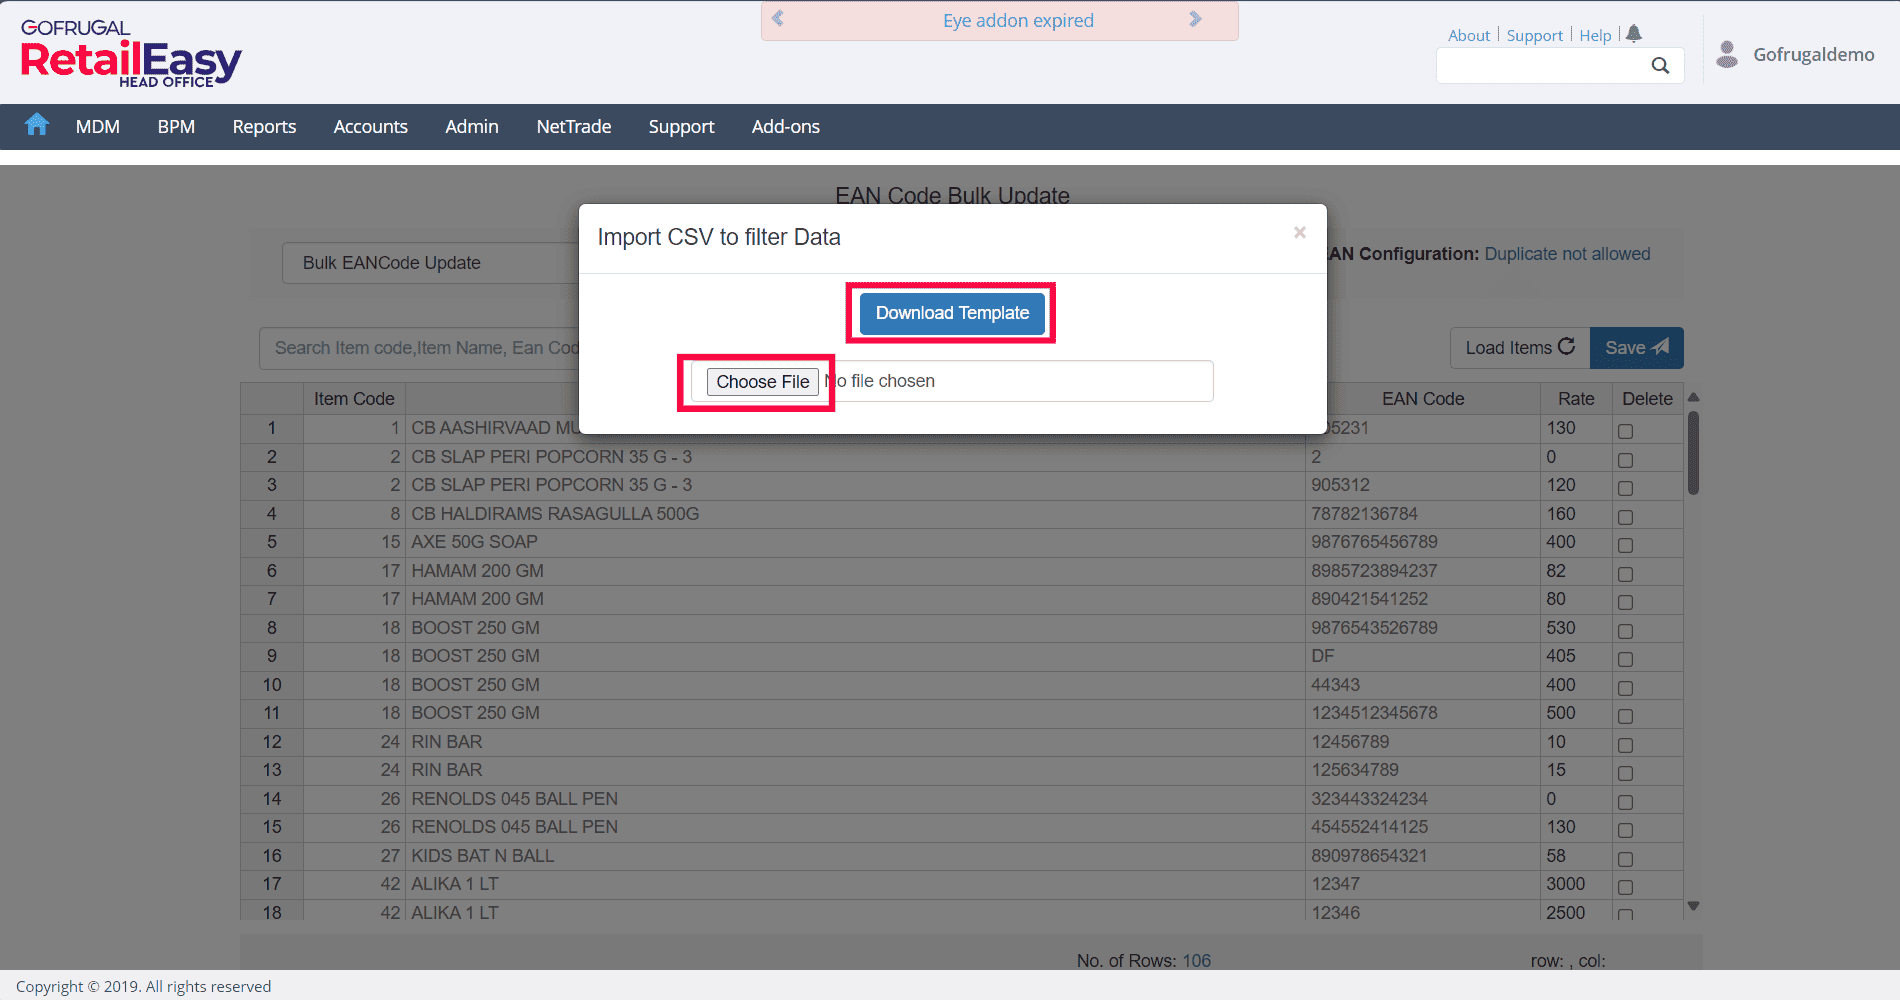Click the Search Item code search field

click(420, 348)
